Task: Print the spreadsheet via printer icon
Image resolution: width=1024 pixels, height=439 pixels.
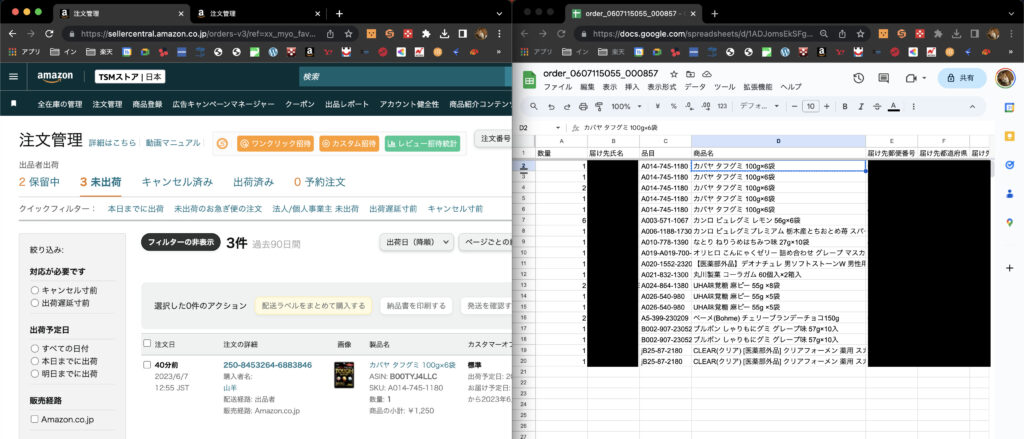Action: [x=583, y=106]
